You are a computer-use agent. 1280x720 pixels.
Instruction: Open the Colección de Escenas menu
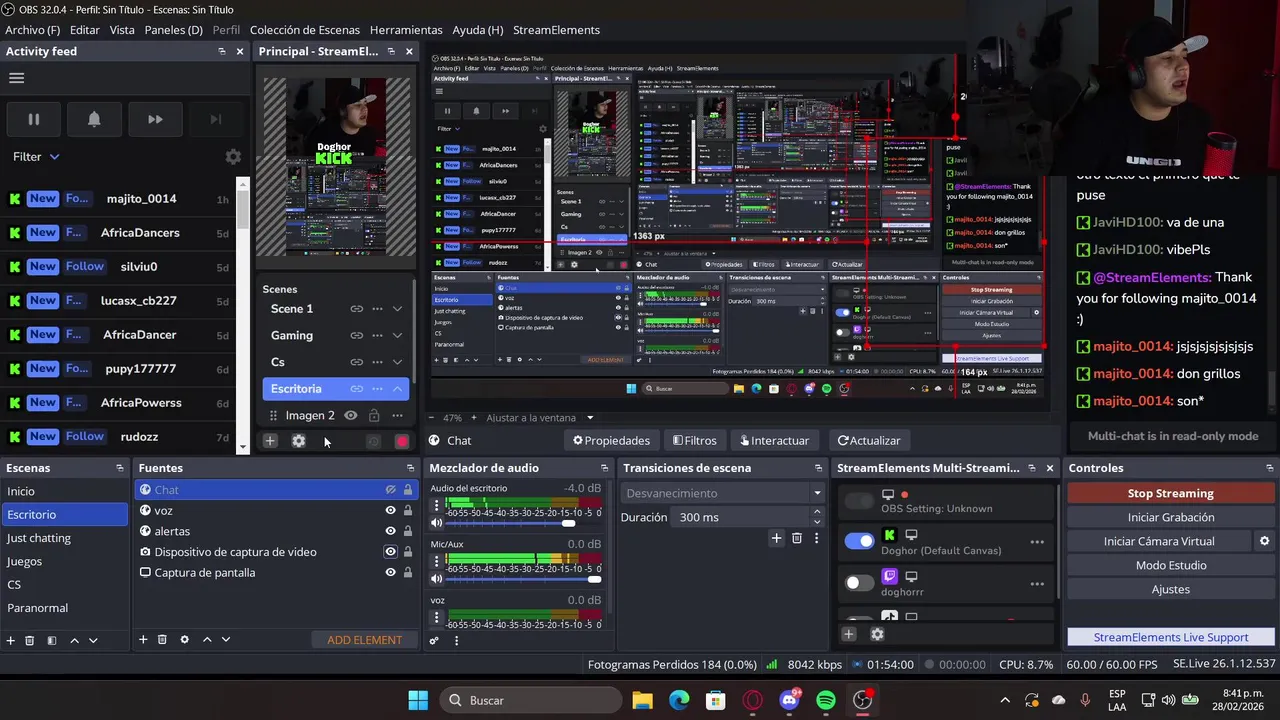305,30
